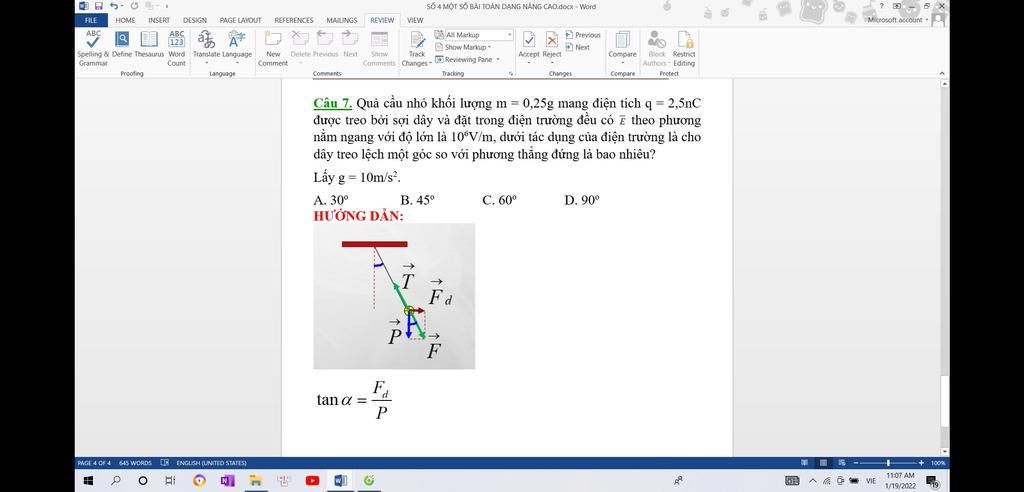Screen dimensions: 1024x492
Task: Switch to the INSERT tab
Action: [159, 20]
